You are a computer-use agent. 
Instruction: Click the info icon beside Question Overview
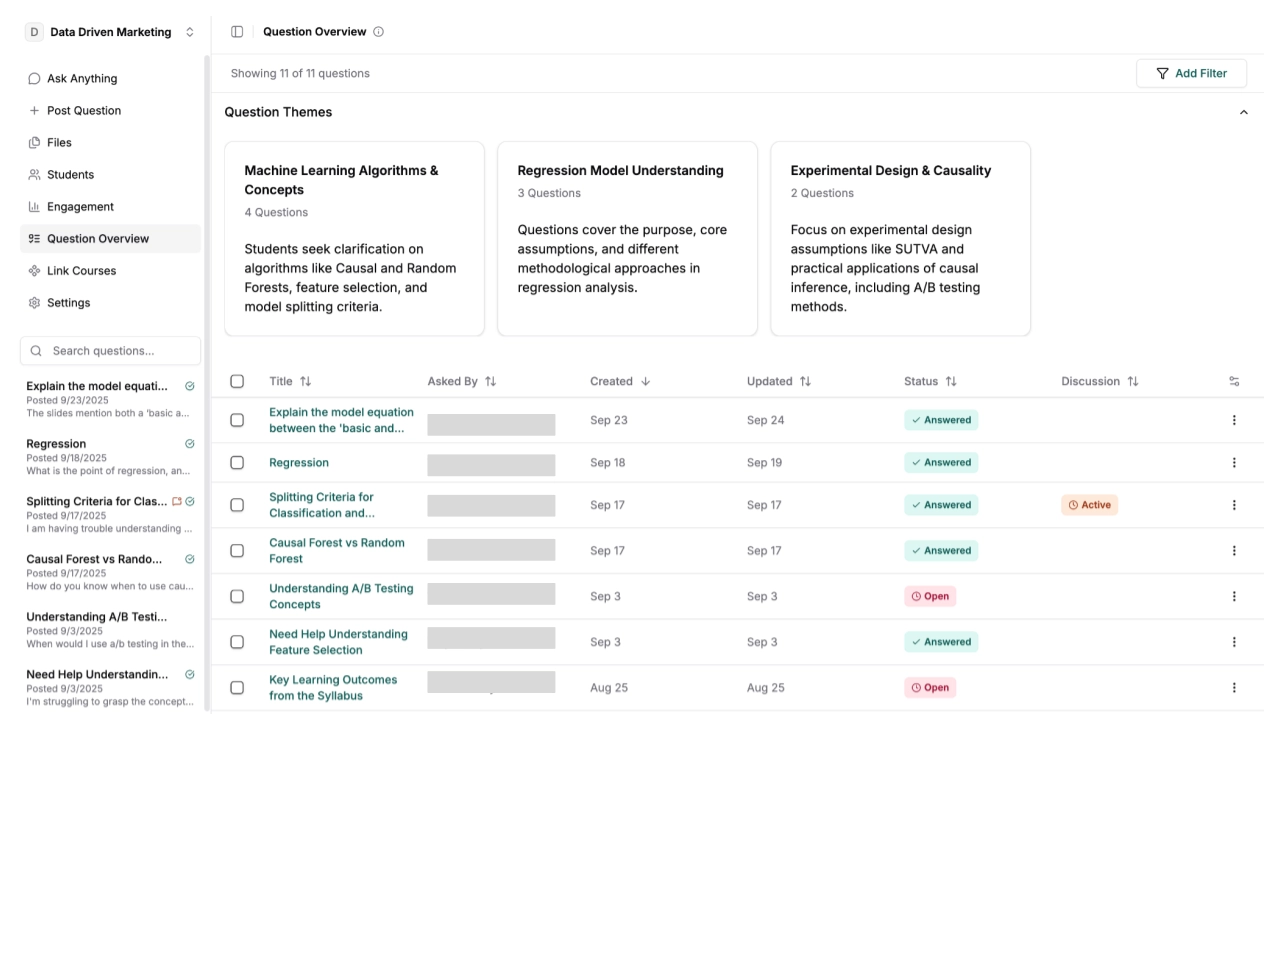coord(379,32)
